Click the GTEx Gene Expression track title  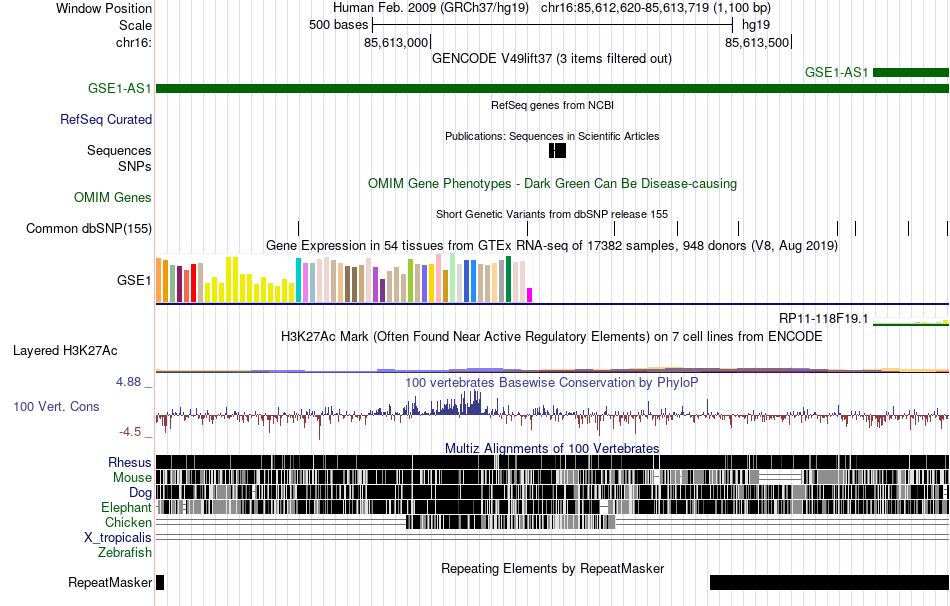coord(552,245)
